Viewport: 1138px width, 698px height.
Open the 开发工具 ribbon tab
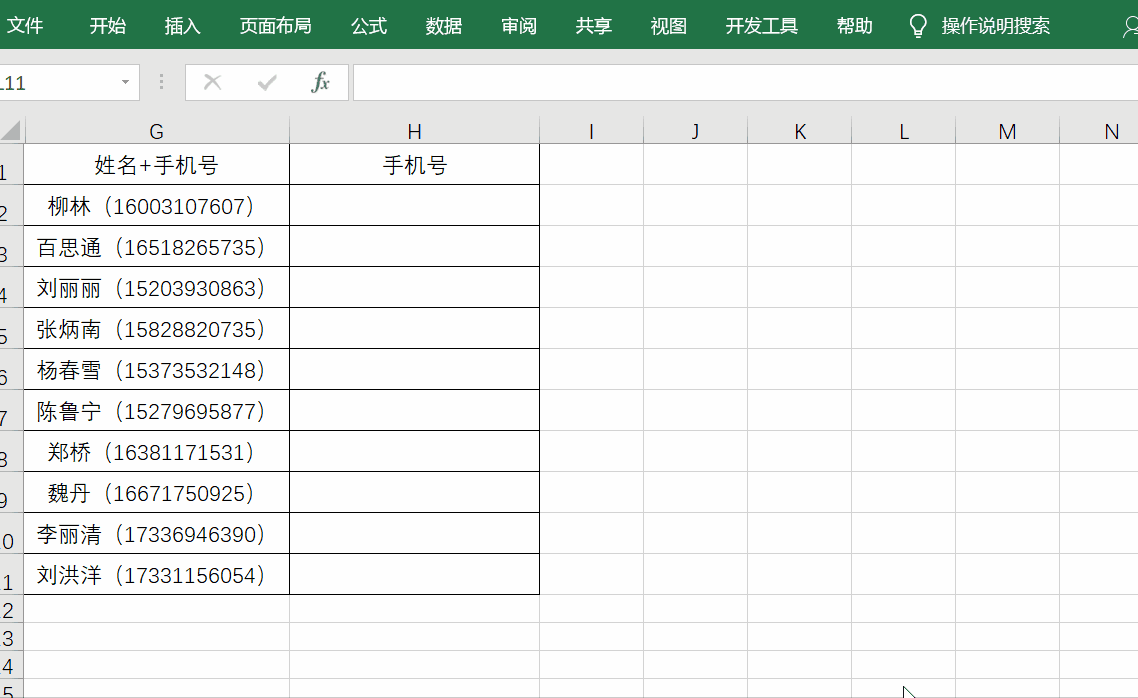pos(762,26)
